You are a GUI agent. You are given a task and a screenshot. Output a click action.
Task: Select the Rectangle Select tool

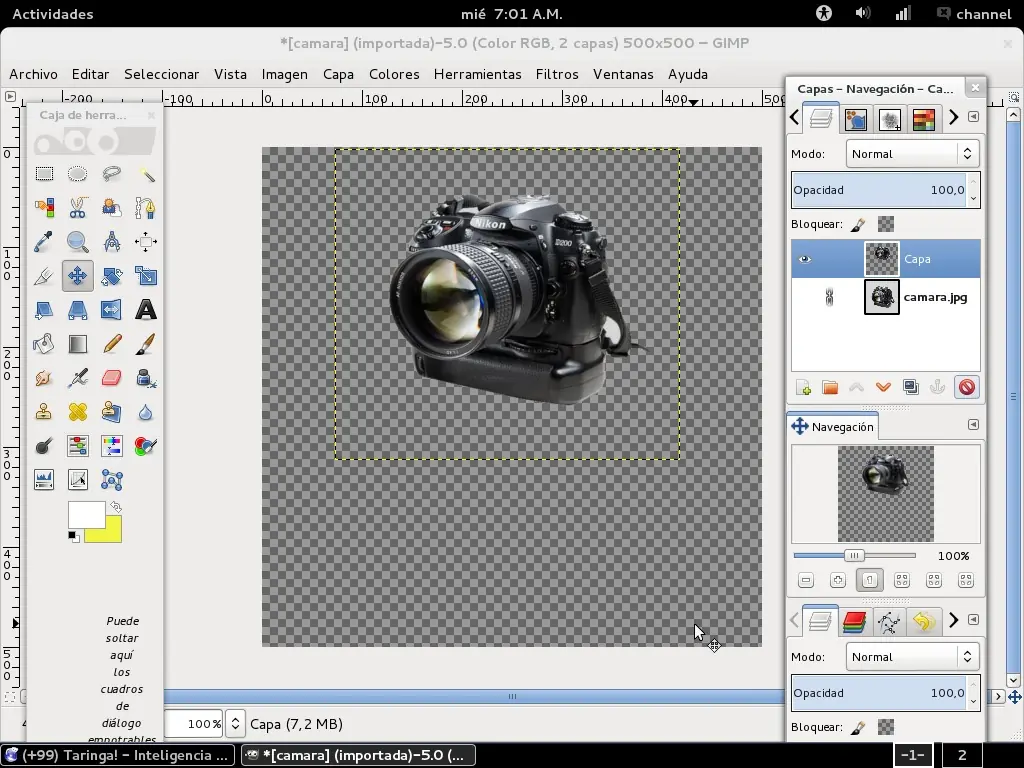coord(44,174)
